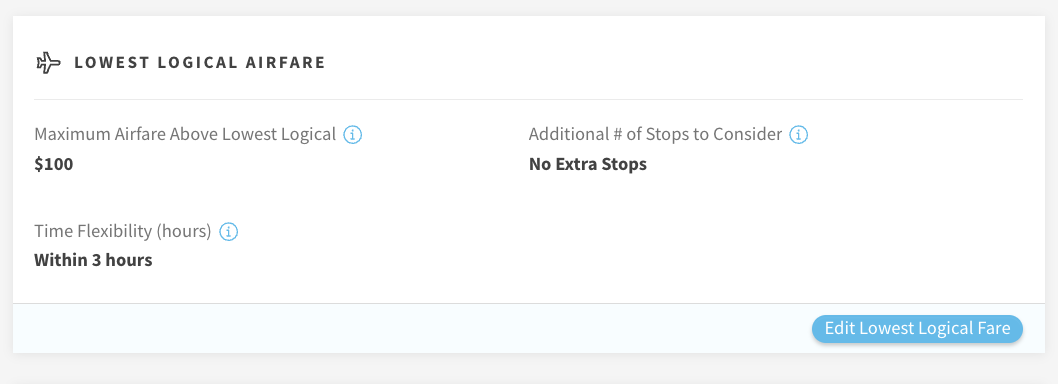Reveal help for the maximum airfare threshold
The width and height of the screenshot is (1058, 384).
click(x=352, y=135)
